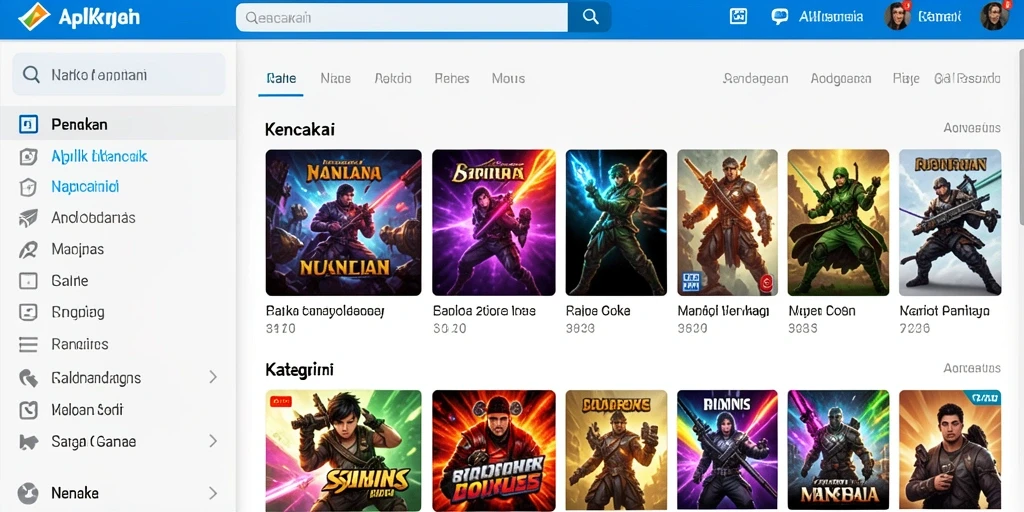The height and width of the screenshot is (512, 1024).
Task: Open the Mıyen Coşn game thumbnail
Action: tap(838, 223)
